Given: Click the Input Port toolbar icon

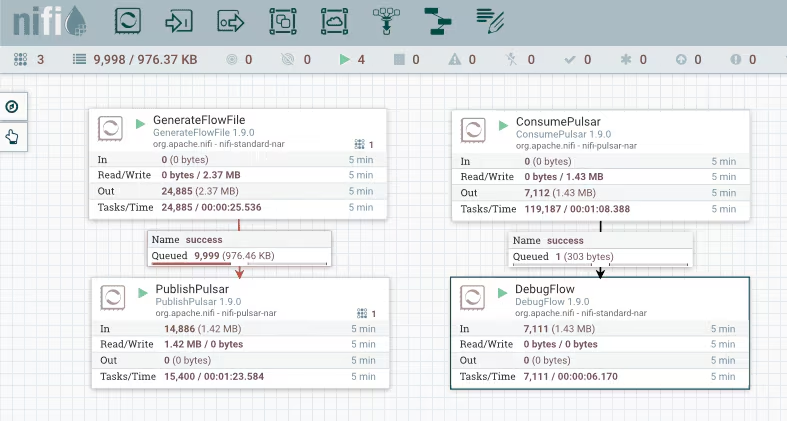Looking at the screenshot, I should coord(179,20).
